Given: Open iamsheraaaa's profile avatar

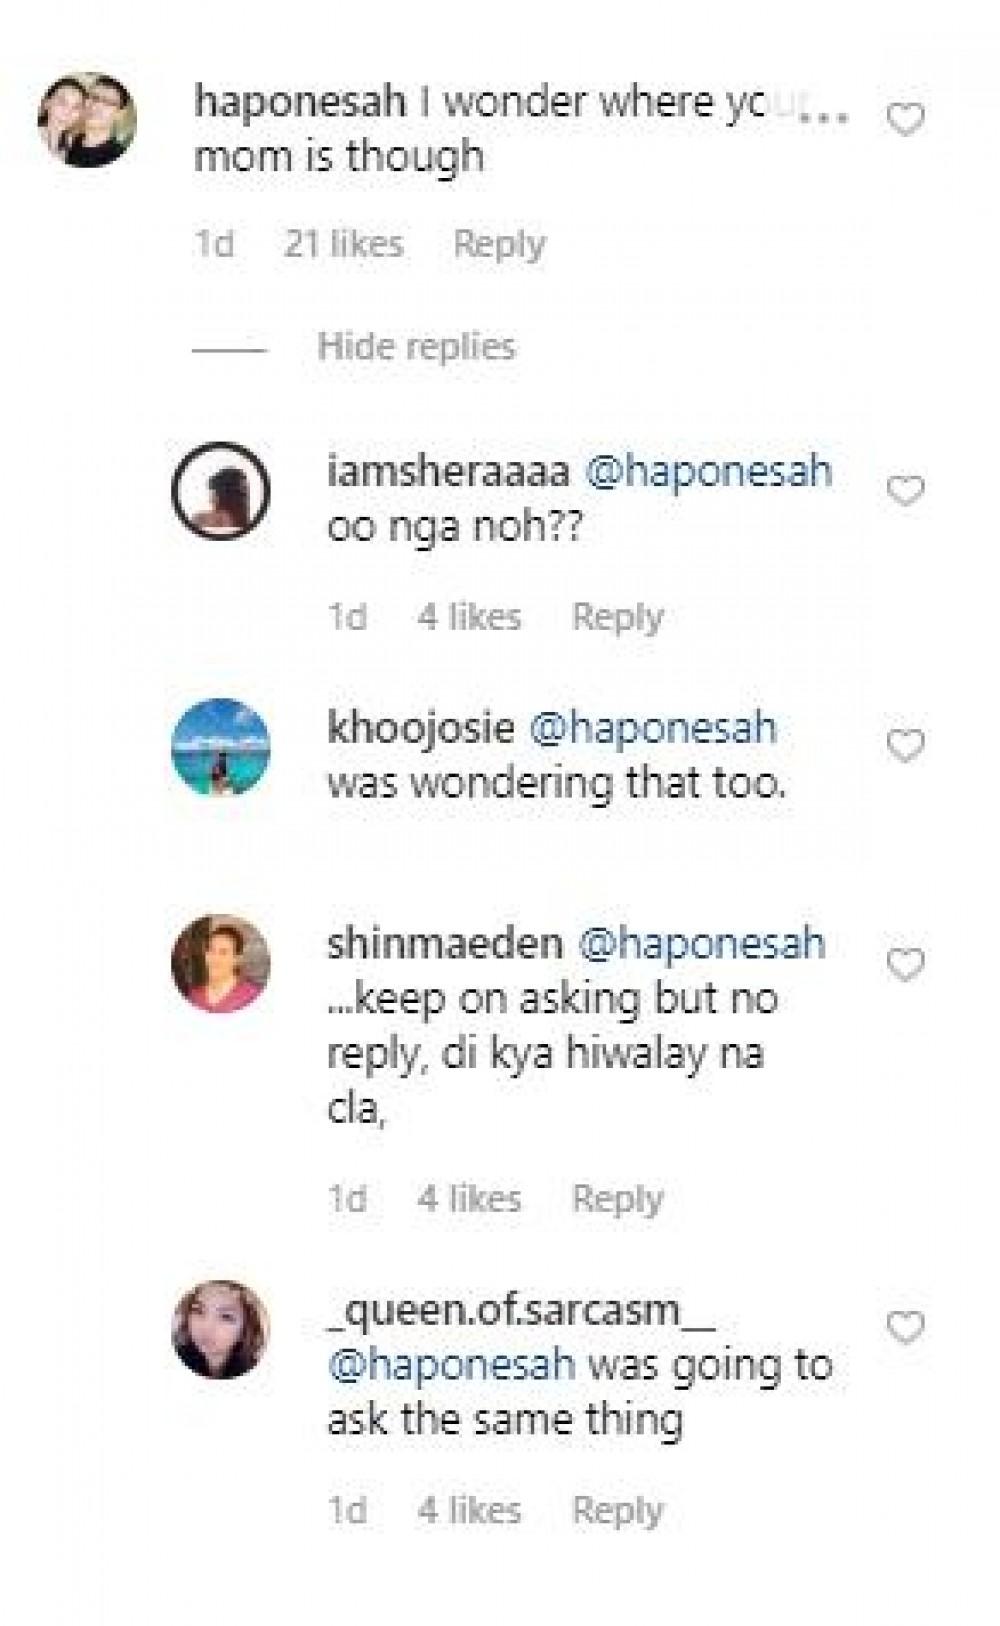Looking at the screenshot, I should tap(221, 491).
